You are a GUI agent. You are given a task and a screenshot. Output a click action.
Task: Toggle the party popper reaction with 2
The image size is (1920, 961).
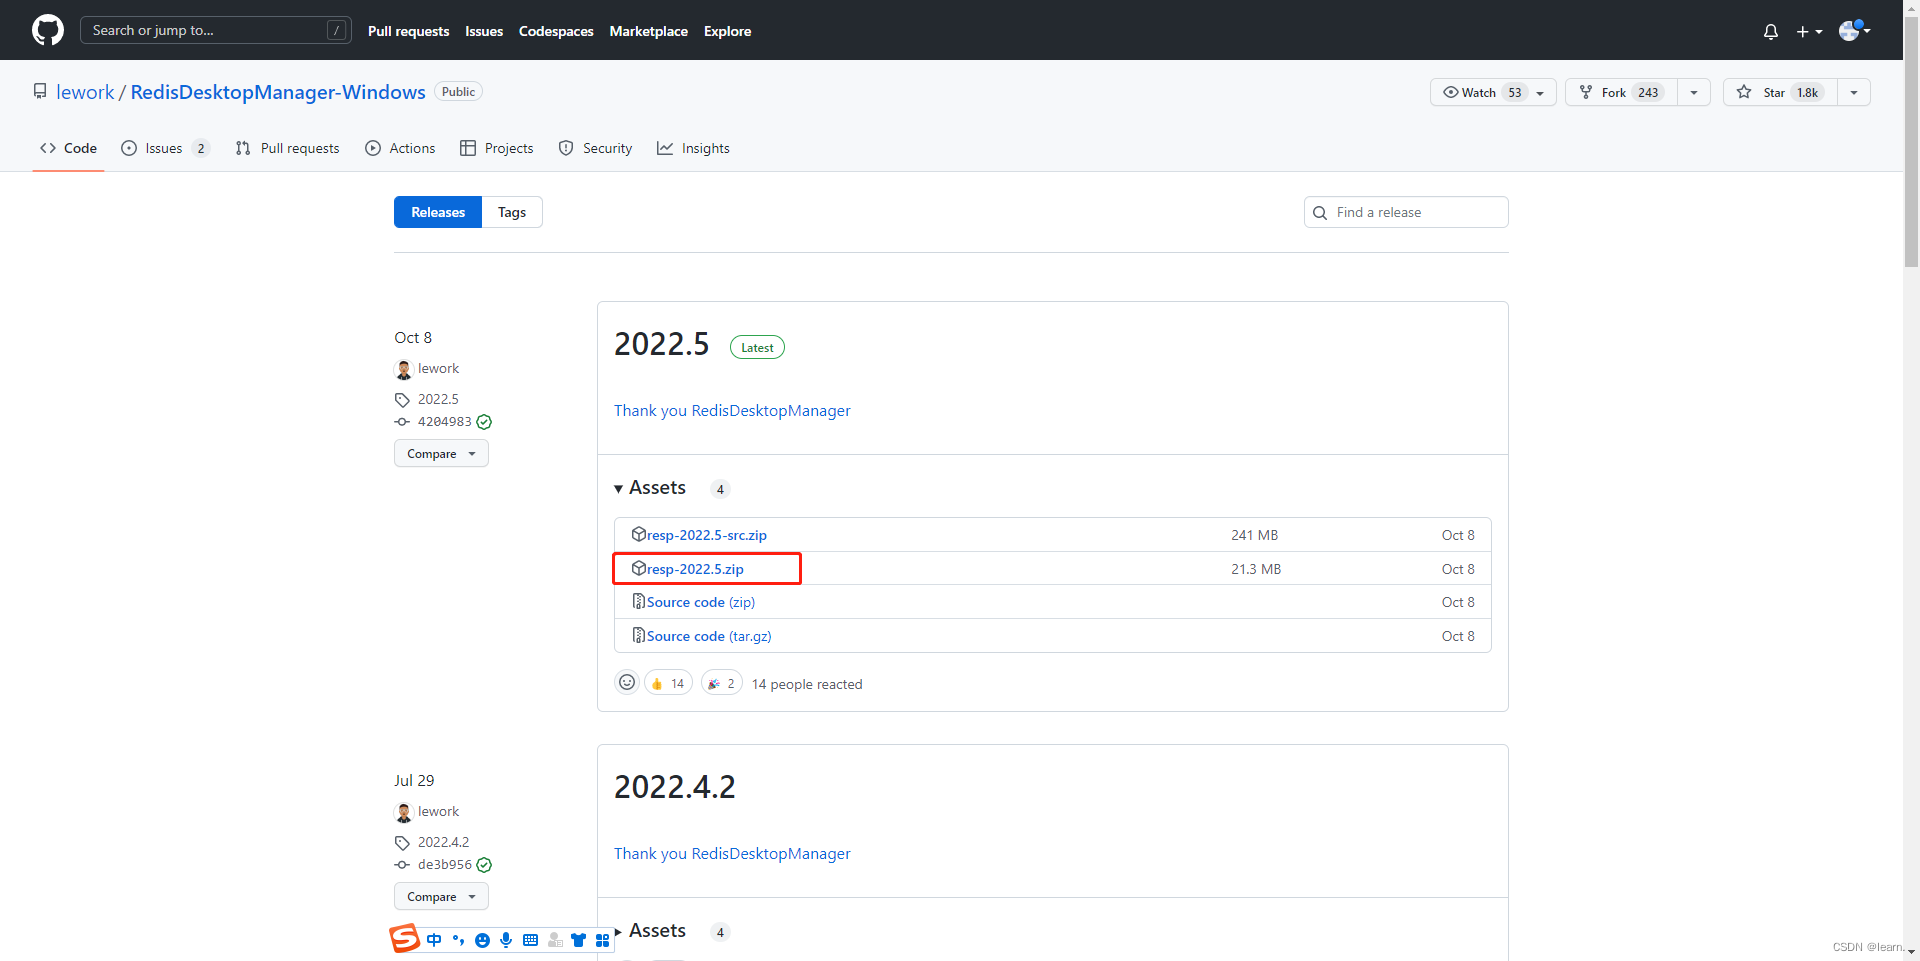tap(722, 683)
